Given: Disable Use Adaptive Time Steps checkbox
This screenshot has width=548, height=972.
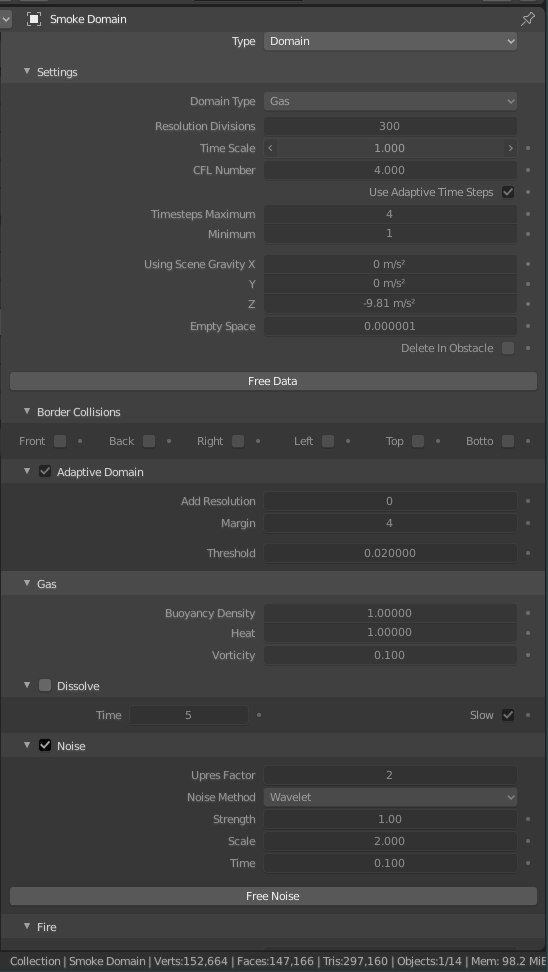Looking at the screenshot, I should 508,192.
